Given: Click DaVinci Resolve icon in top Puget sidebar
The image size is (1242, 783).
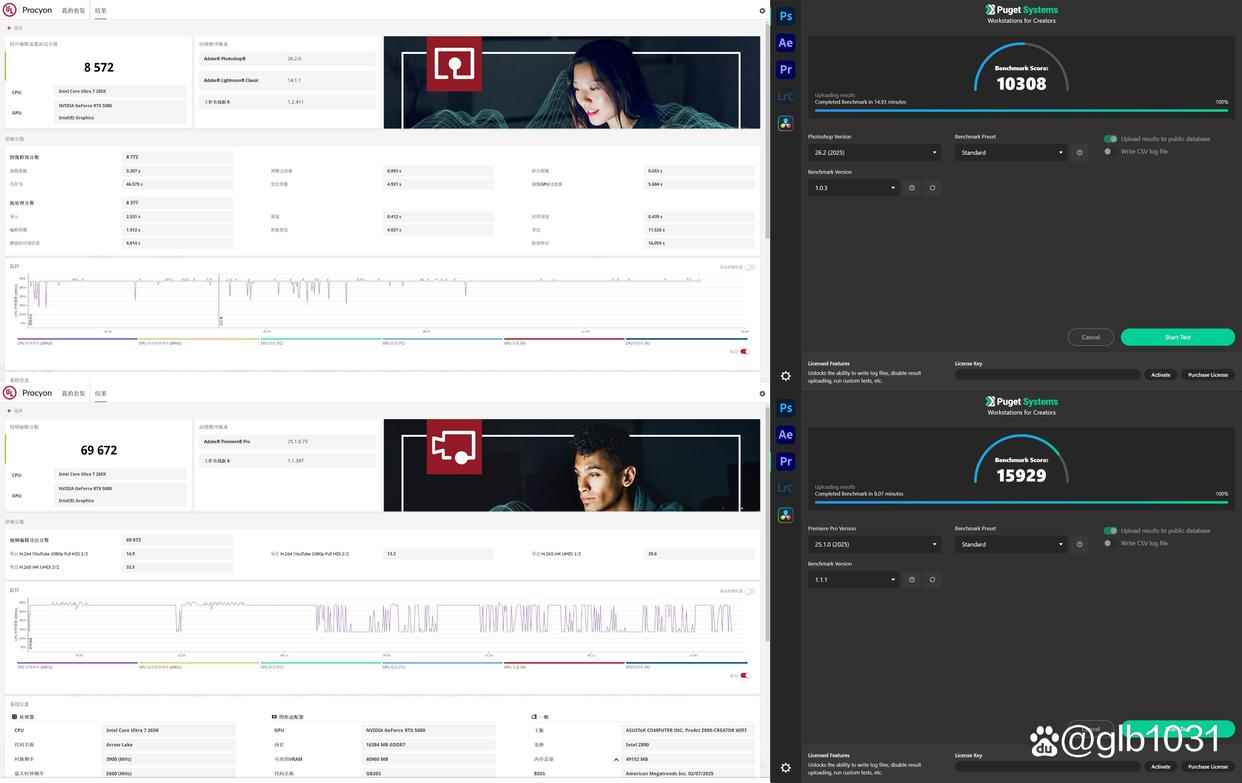Looking at the screenshot, I should point(785,123).
